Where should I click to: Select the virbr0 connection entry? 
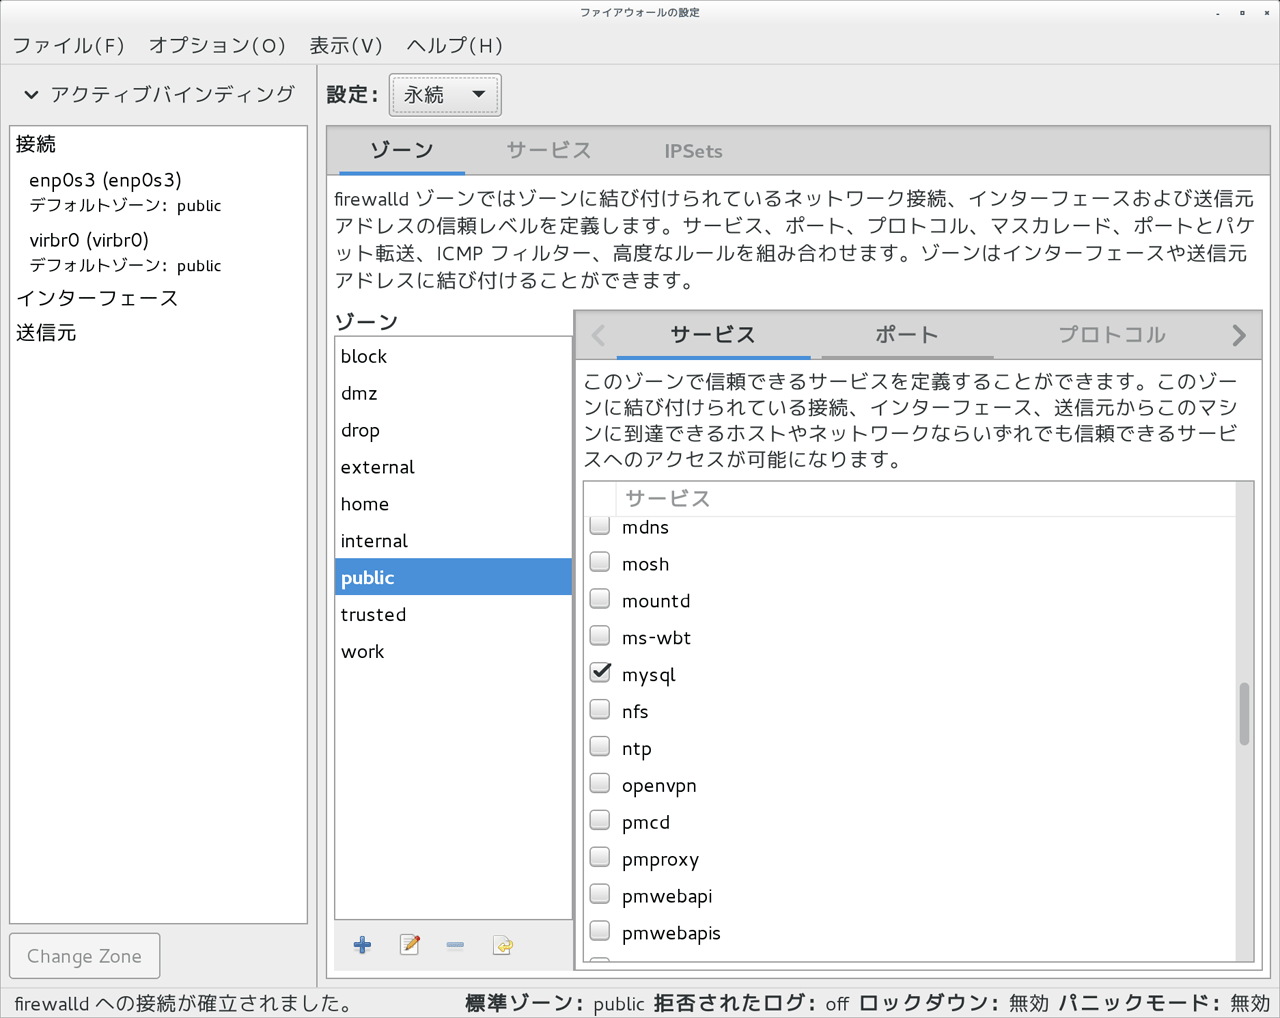[159, 252]
